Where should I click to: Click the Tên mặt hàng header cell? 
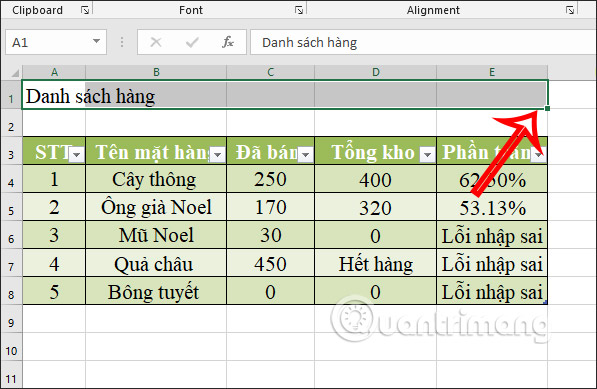coord(156,151)
